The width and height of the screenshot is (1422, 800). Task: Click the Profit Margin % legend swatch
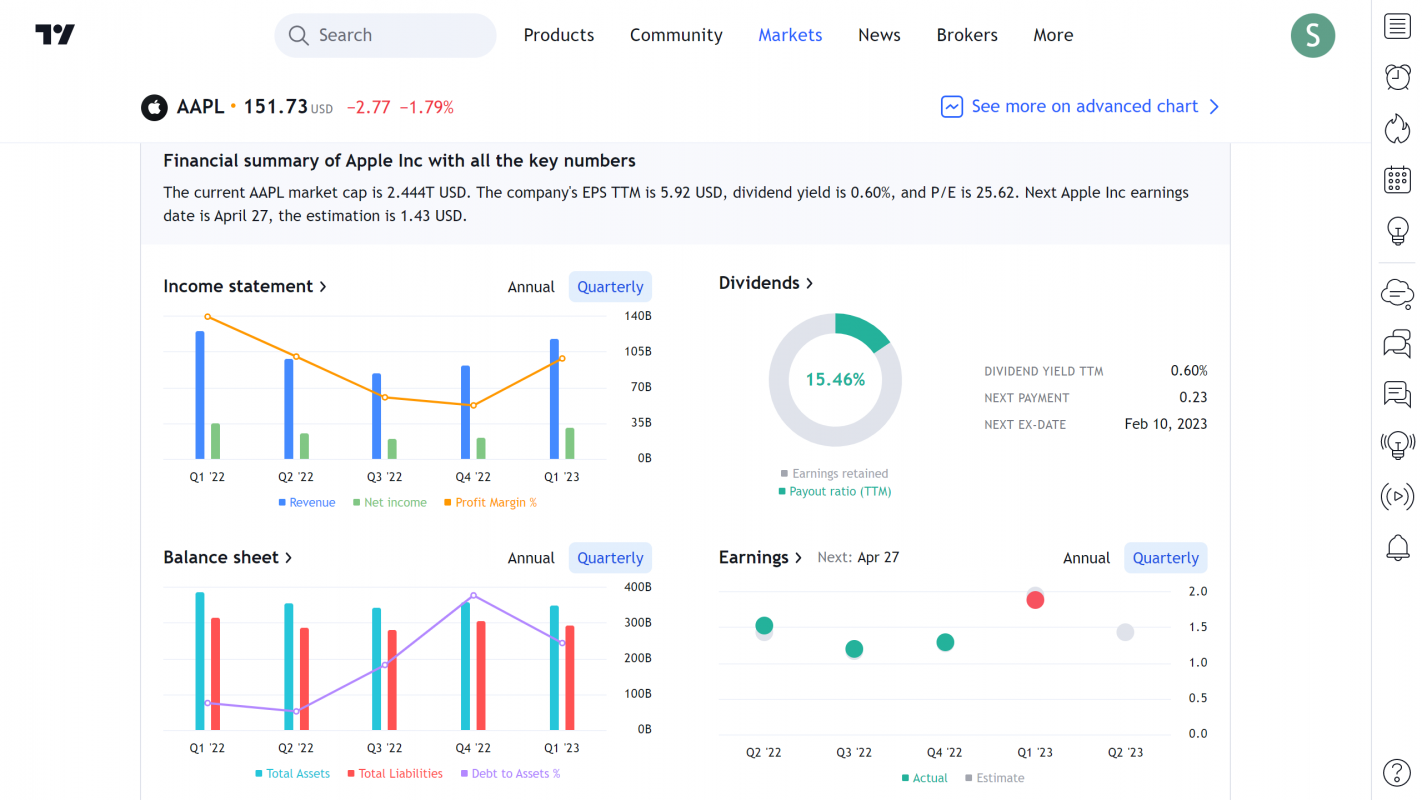448,503
